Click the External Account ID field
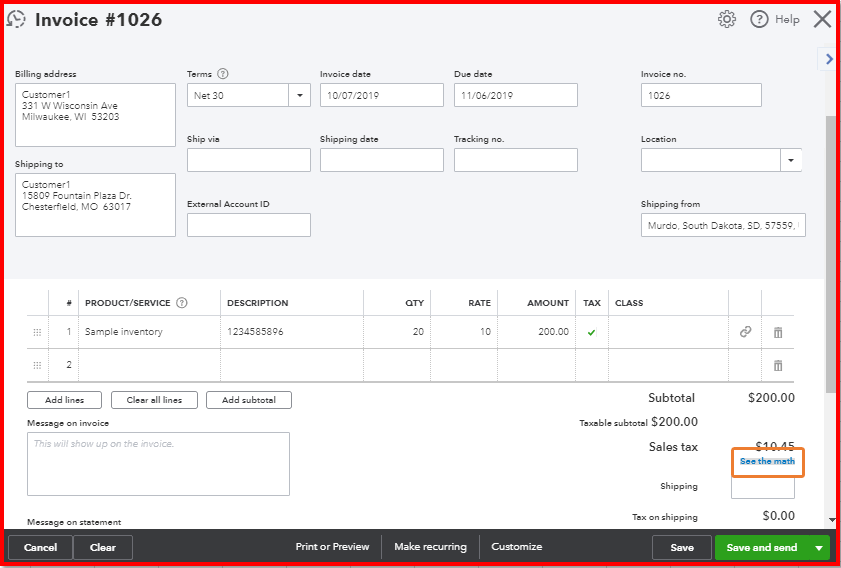 [249, 225]
